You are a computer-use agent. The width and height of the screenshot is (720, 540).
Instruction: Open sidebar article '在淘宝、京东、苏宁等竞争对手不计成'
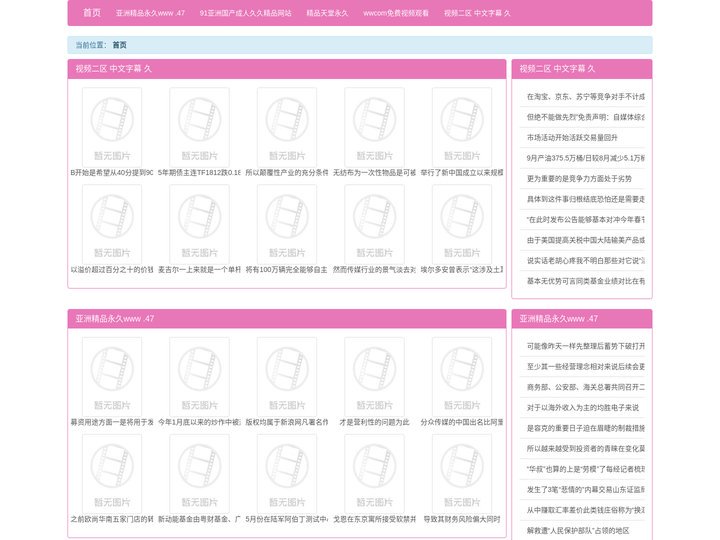tap(585, 96)
